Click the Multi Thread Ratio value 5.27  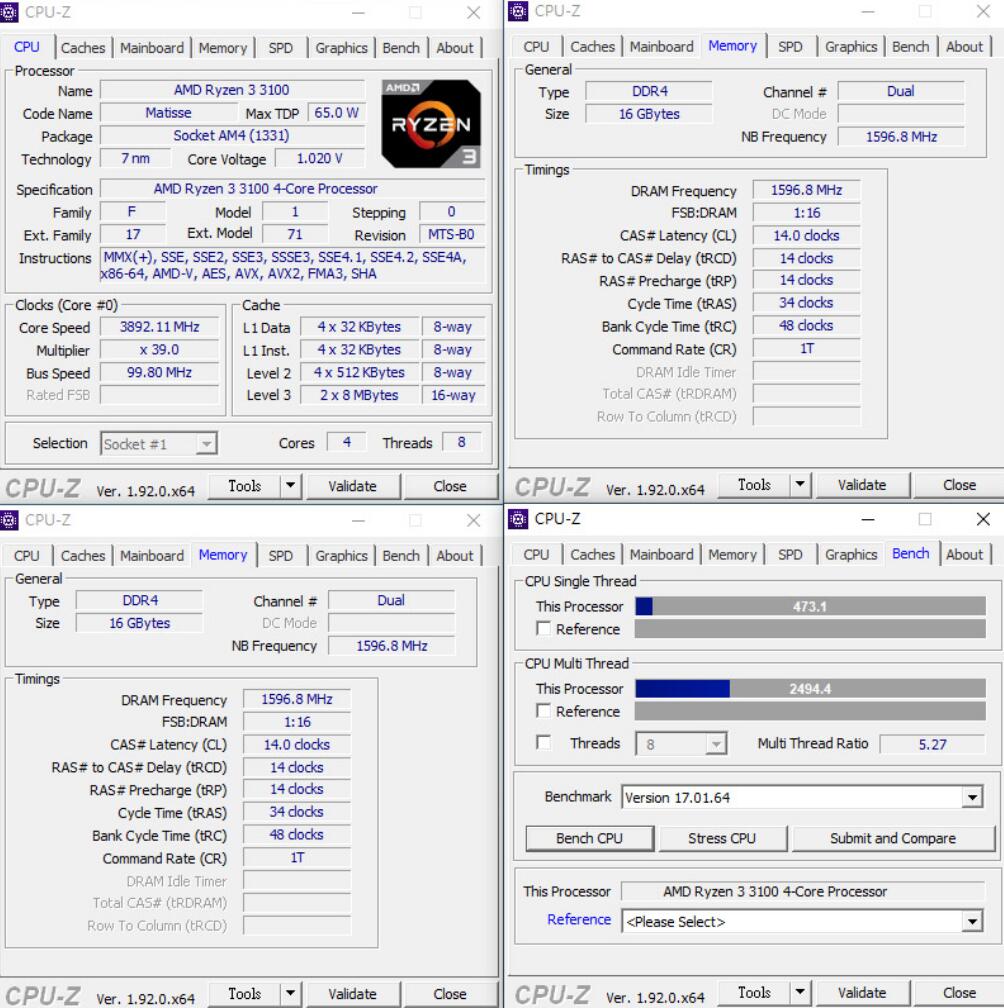click(932, 744)
